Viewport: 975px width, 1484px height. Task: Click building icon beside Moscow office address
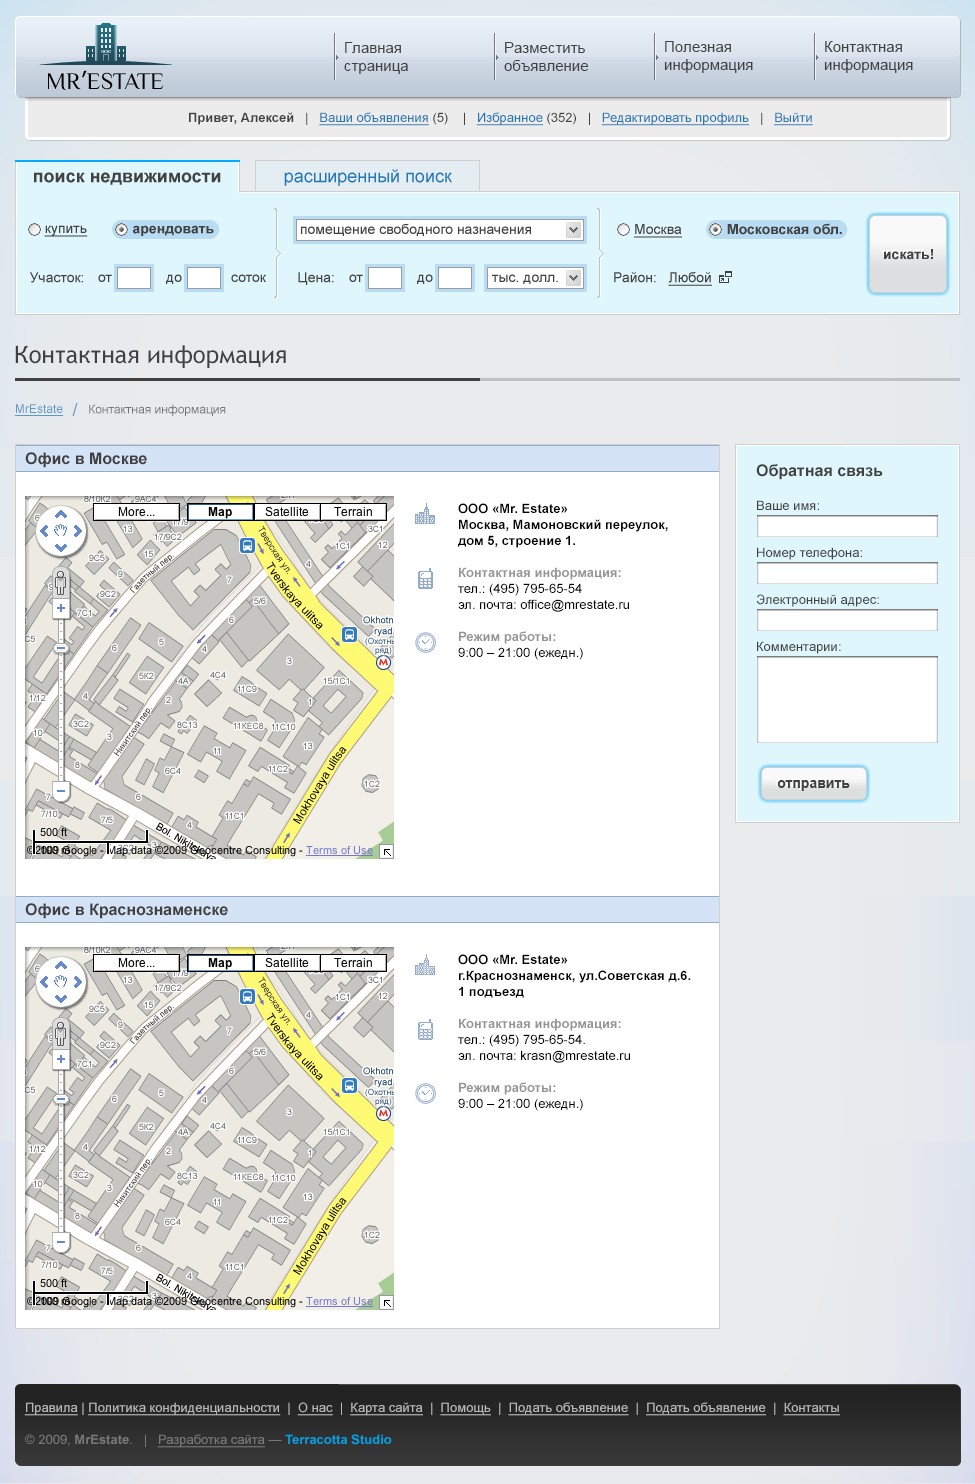pyautogui.click(x=425, y=514)
